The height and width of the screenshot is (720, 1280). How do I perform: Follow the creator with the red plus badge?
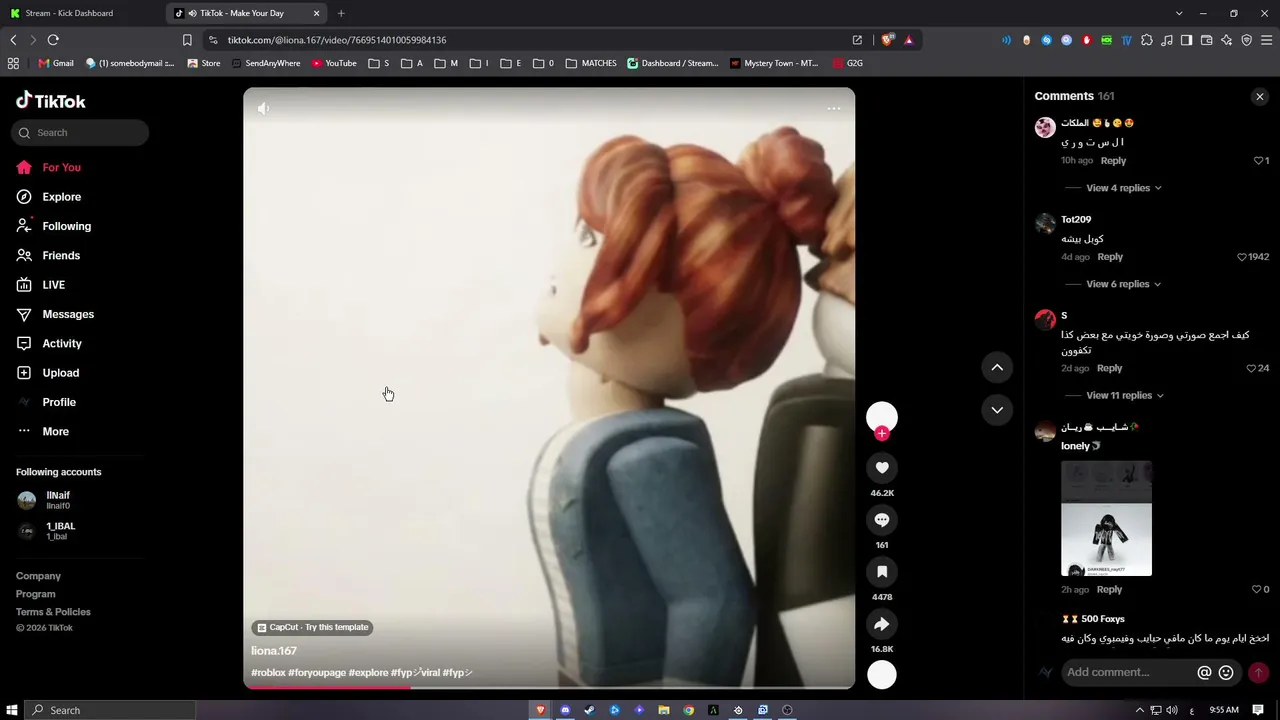pyautogui.click(x=882, y=434)
